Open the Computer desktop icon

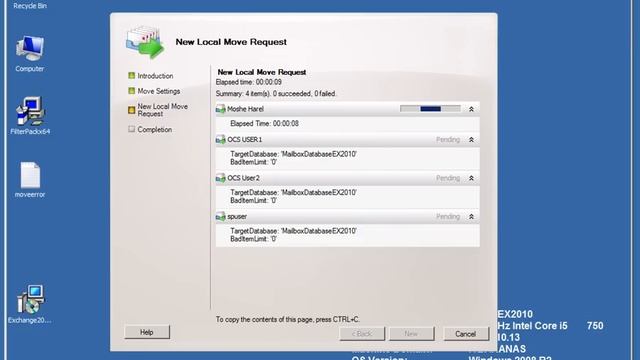30,53
